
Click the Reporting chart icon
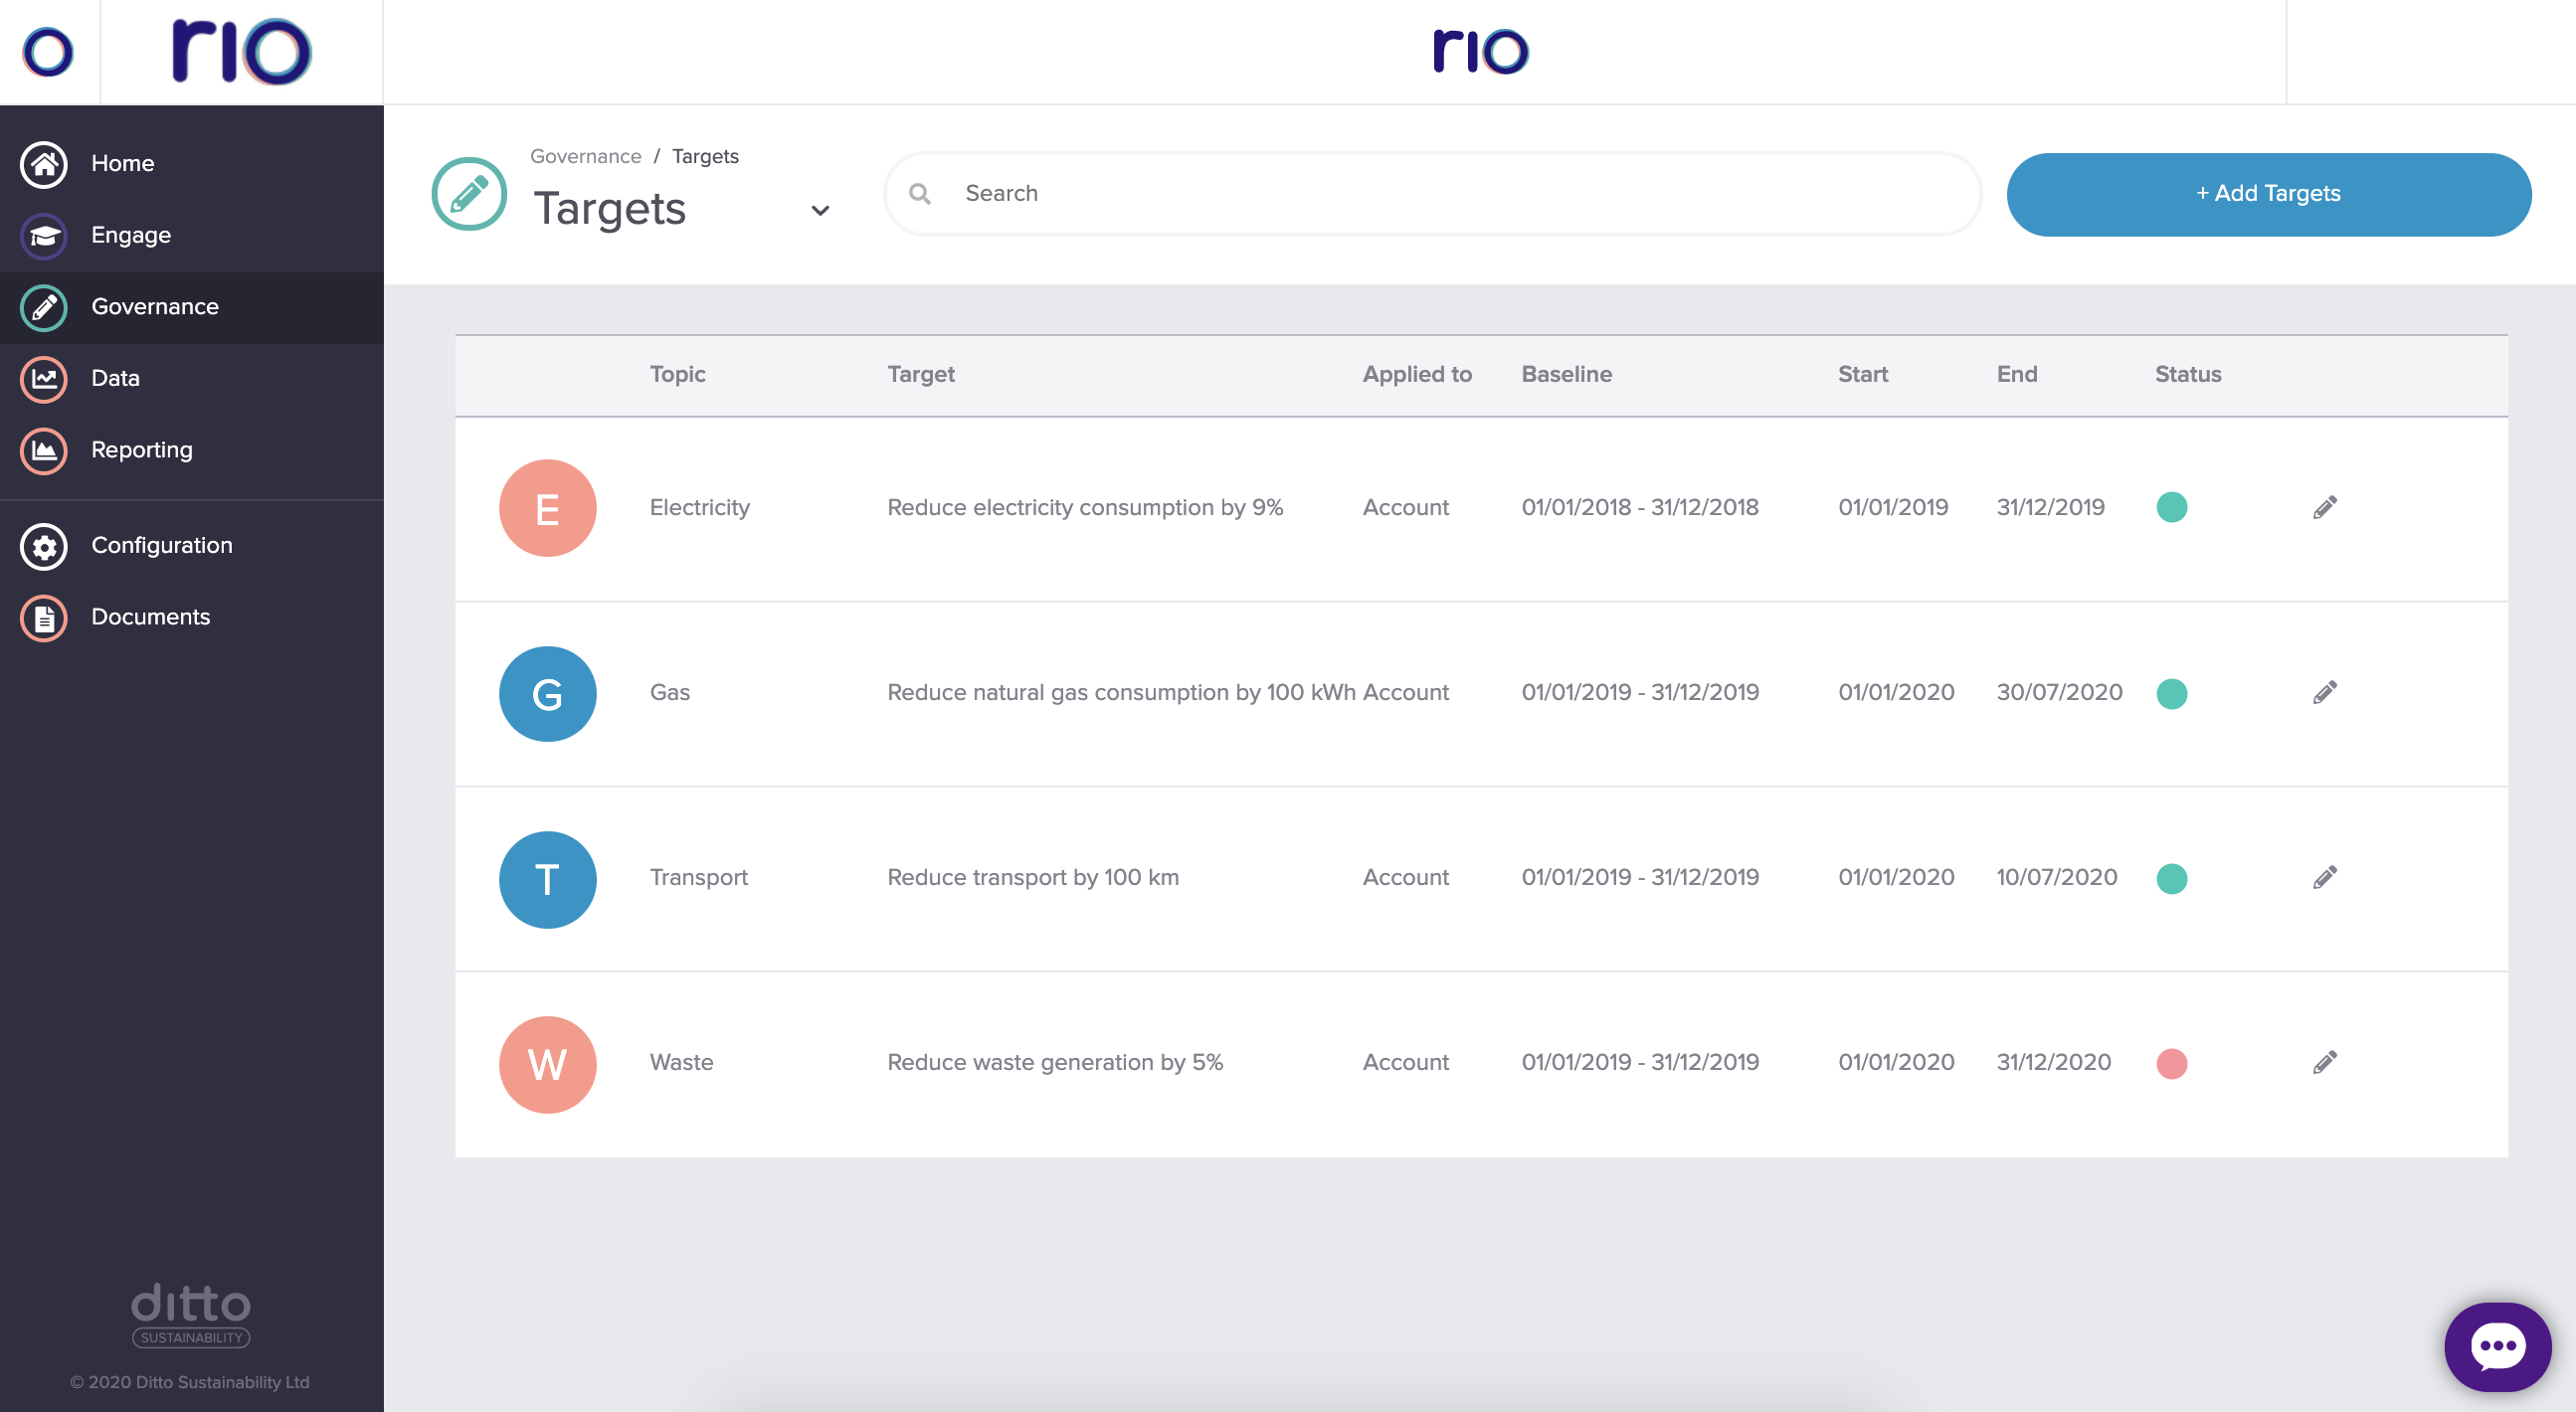(x=44, y=451)
